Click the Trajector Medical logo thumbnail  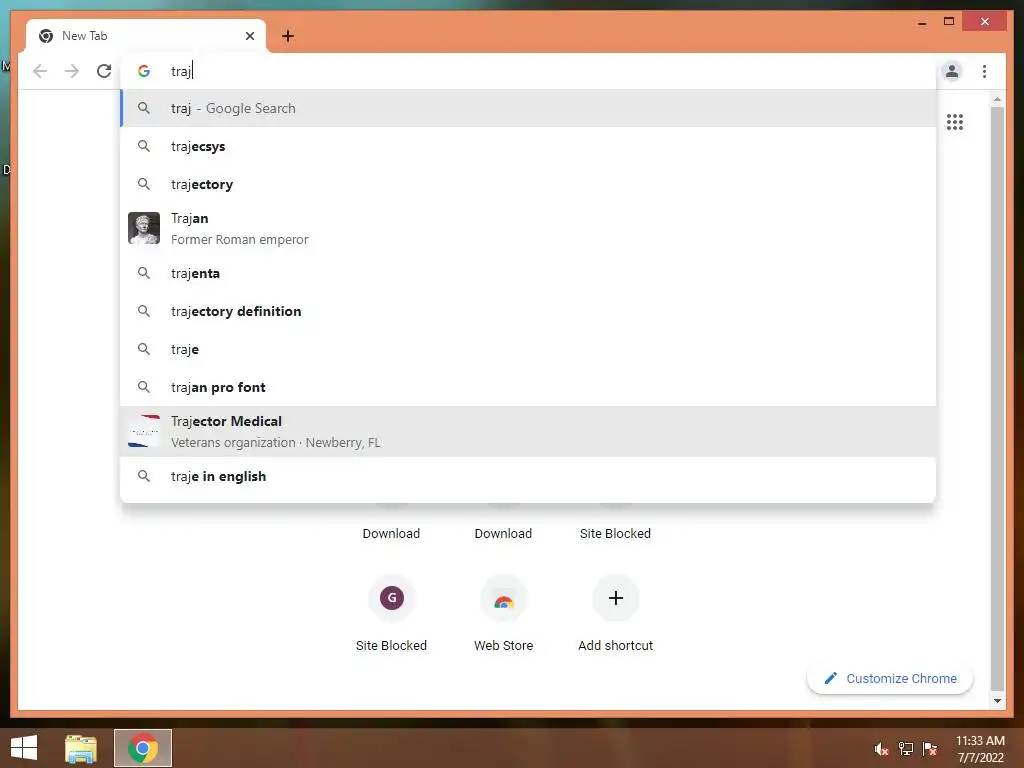tap(144, 431)
